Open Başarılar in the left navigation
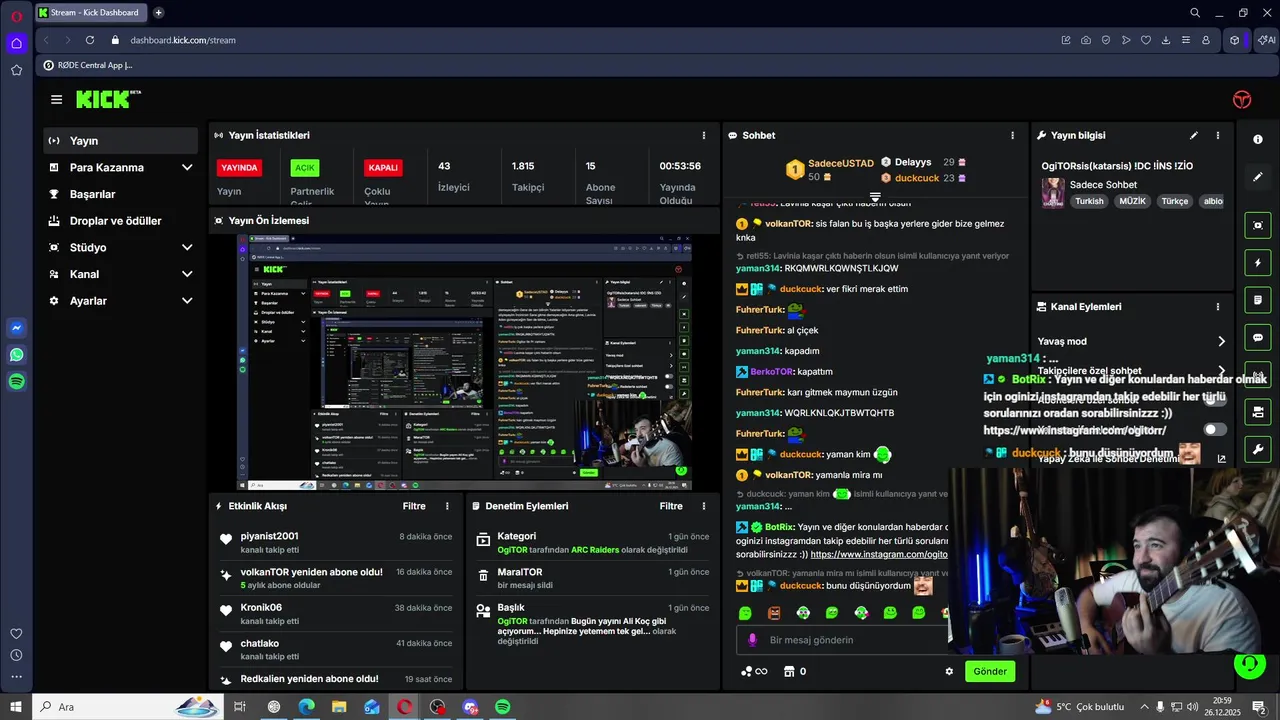Viewport: 1280px width, 720px height. [x=120, y=194]
